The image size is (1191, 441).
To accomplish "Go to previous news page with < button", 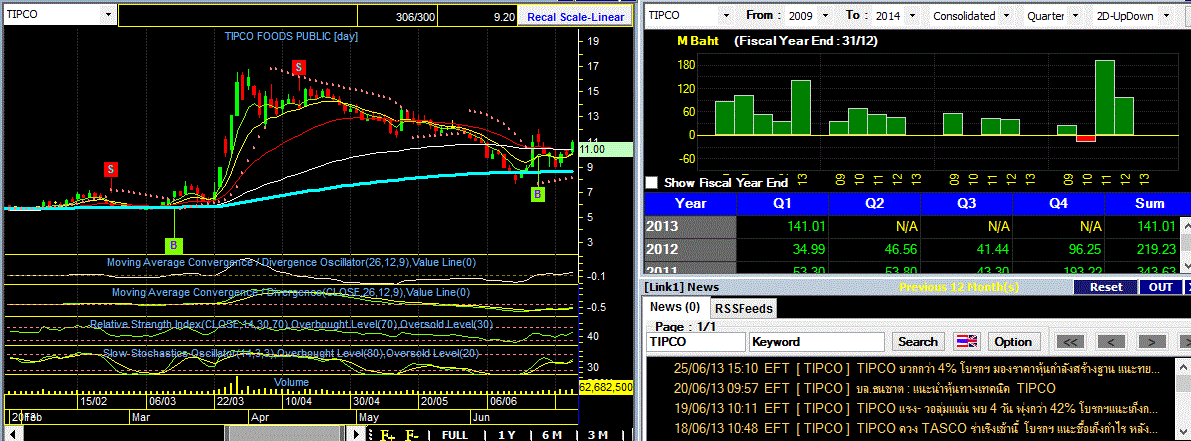I will click(x=1111, y=342).
